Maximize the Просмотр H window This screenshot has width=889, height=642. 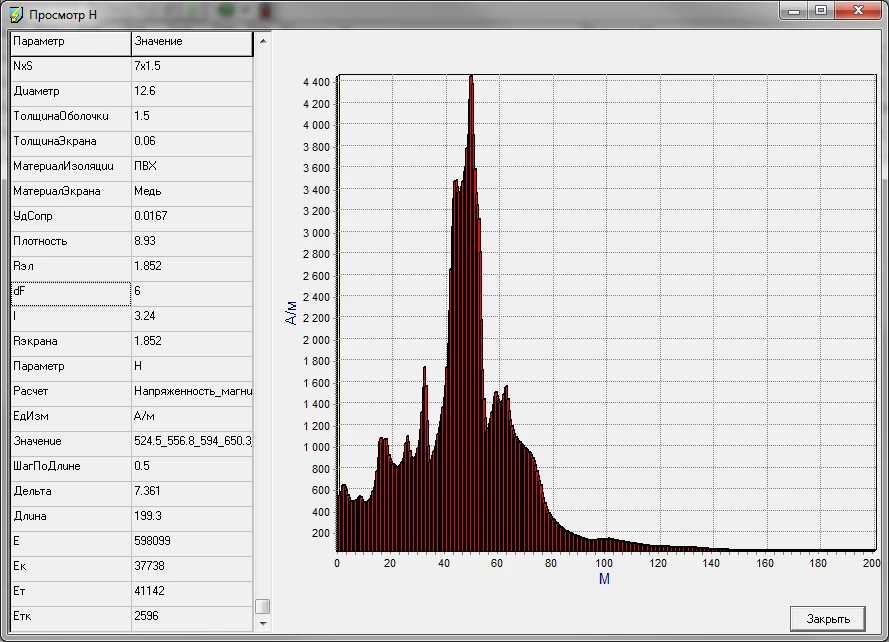pos(820,11)
